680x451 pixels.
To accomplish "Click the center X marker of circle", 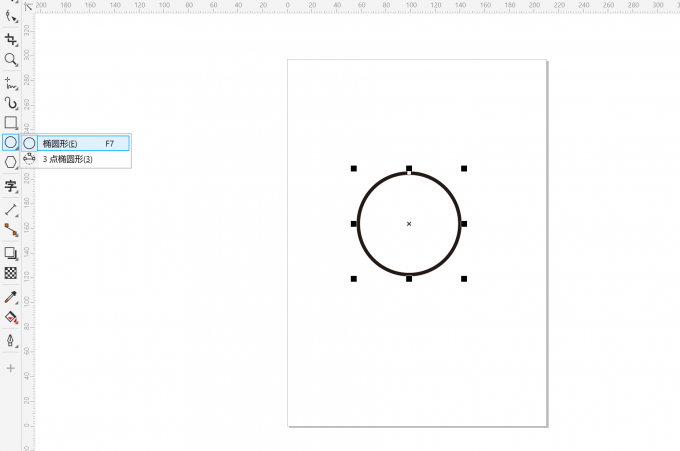I will tap(409, 224).
